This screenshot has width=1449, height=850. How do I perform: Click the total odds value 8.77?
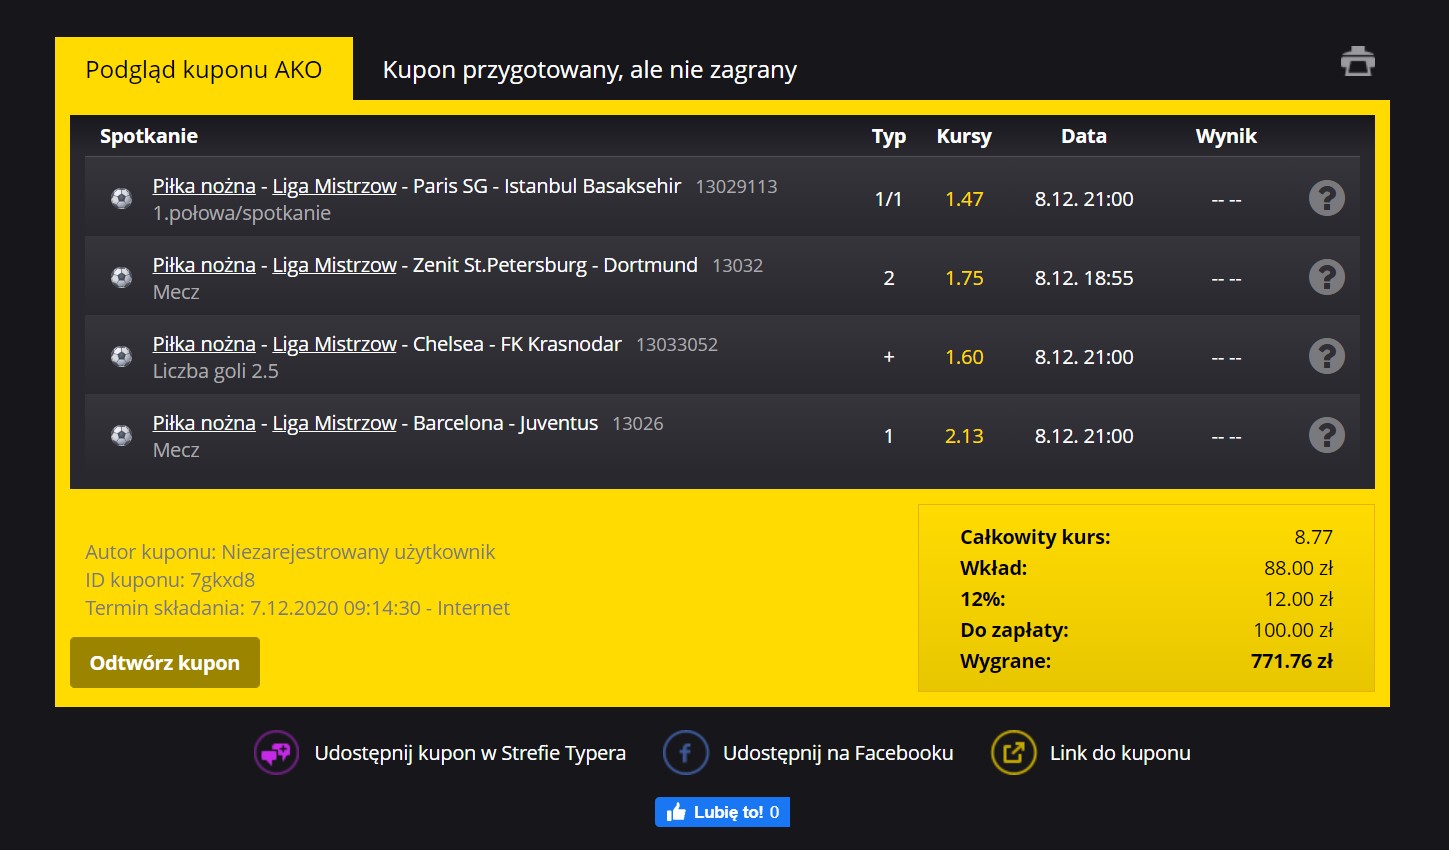coord(1313,537)
